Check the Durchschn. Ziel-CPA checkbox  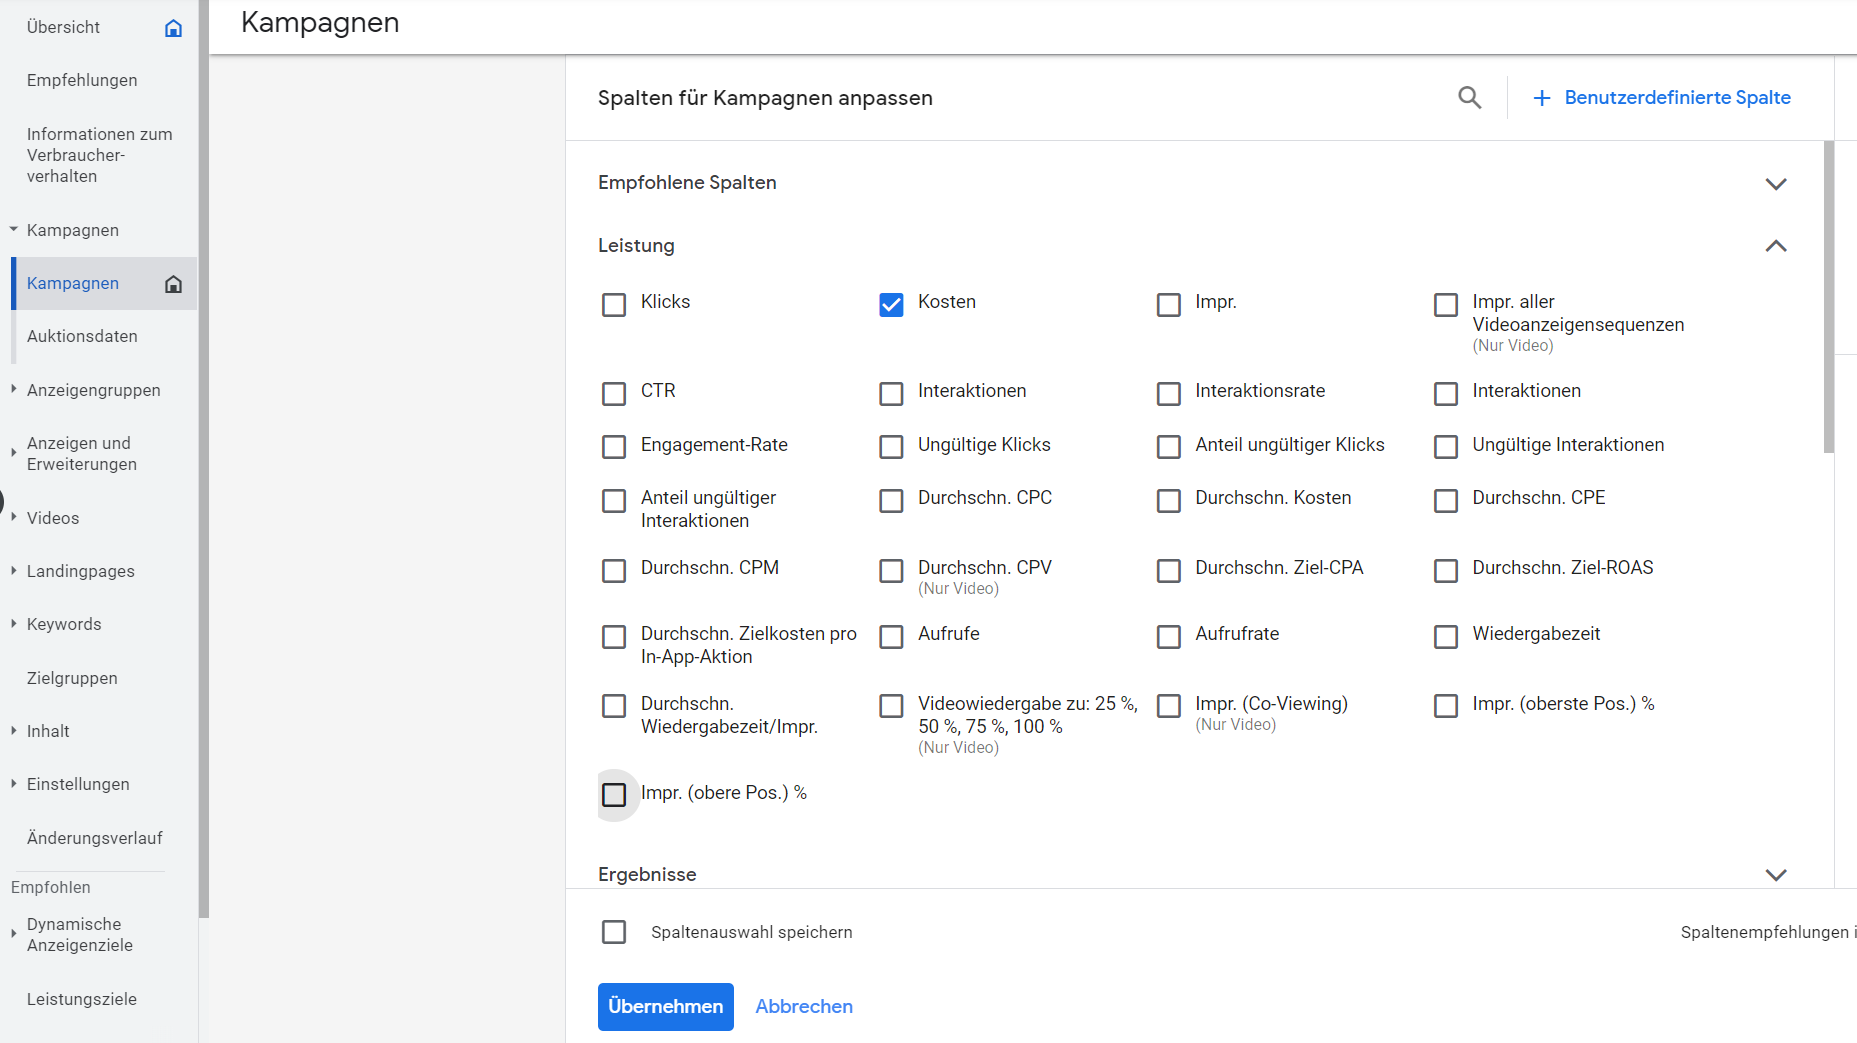(1168, 571)
